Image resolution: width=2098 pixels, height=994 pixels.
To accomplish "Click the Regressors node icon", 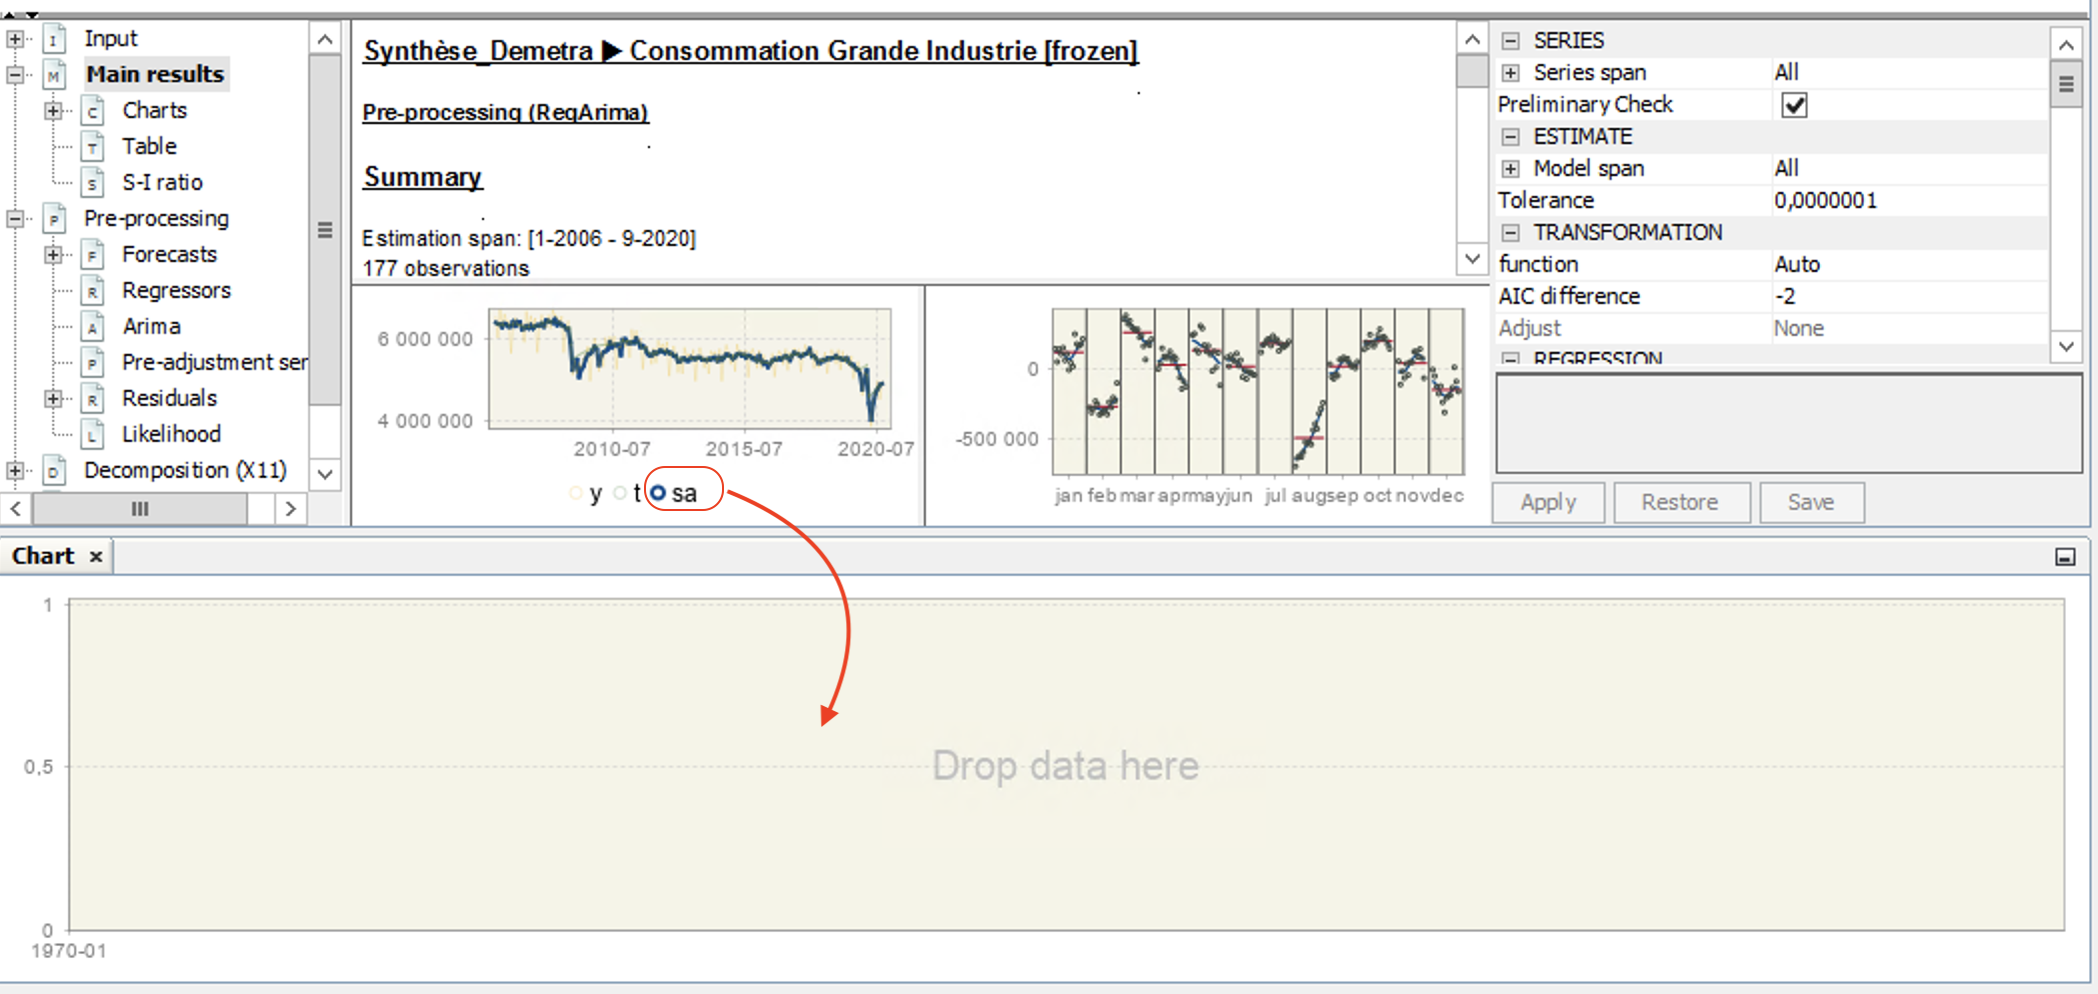I will coord(93,291).
